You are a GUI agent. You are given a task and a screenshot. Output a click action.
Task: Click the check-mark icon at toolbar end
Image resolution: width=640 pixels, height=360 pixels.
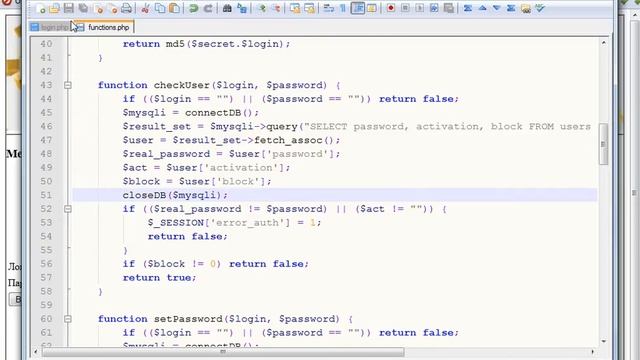540,8
